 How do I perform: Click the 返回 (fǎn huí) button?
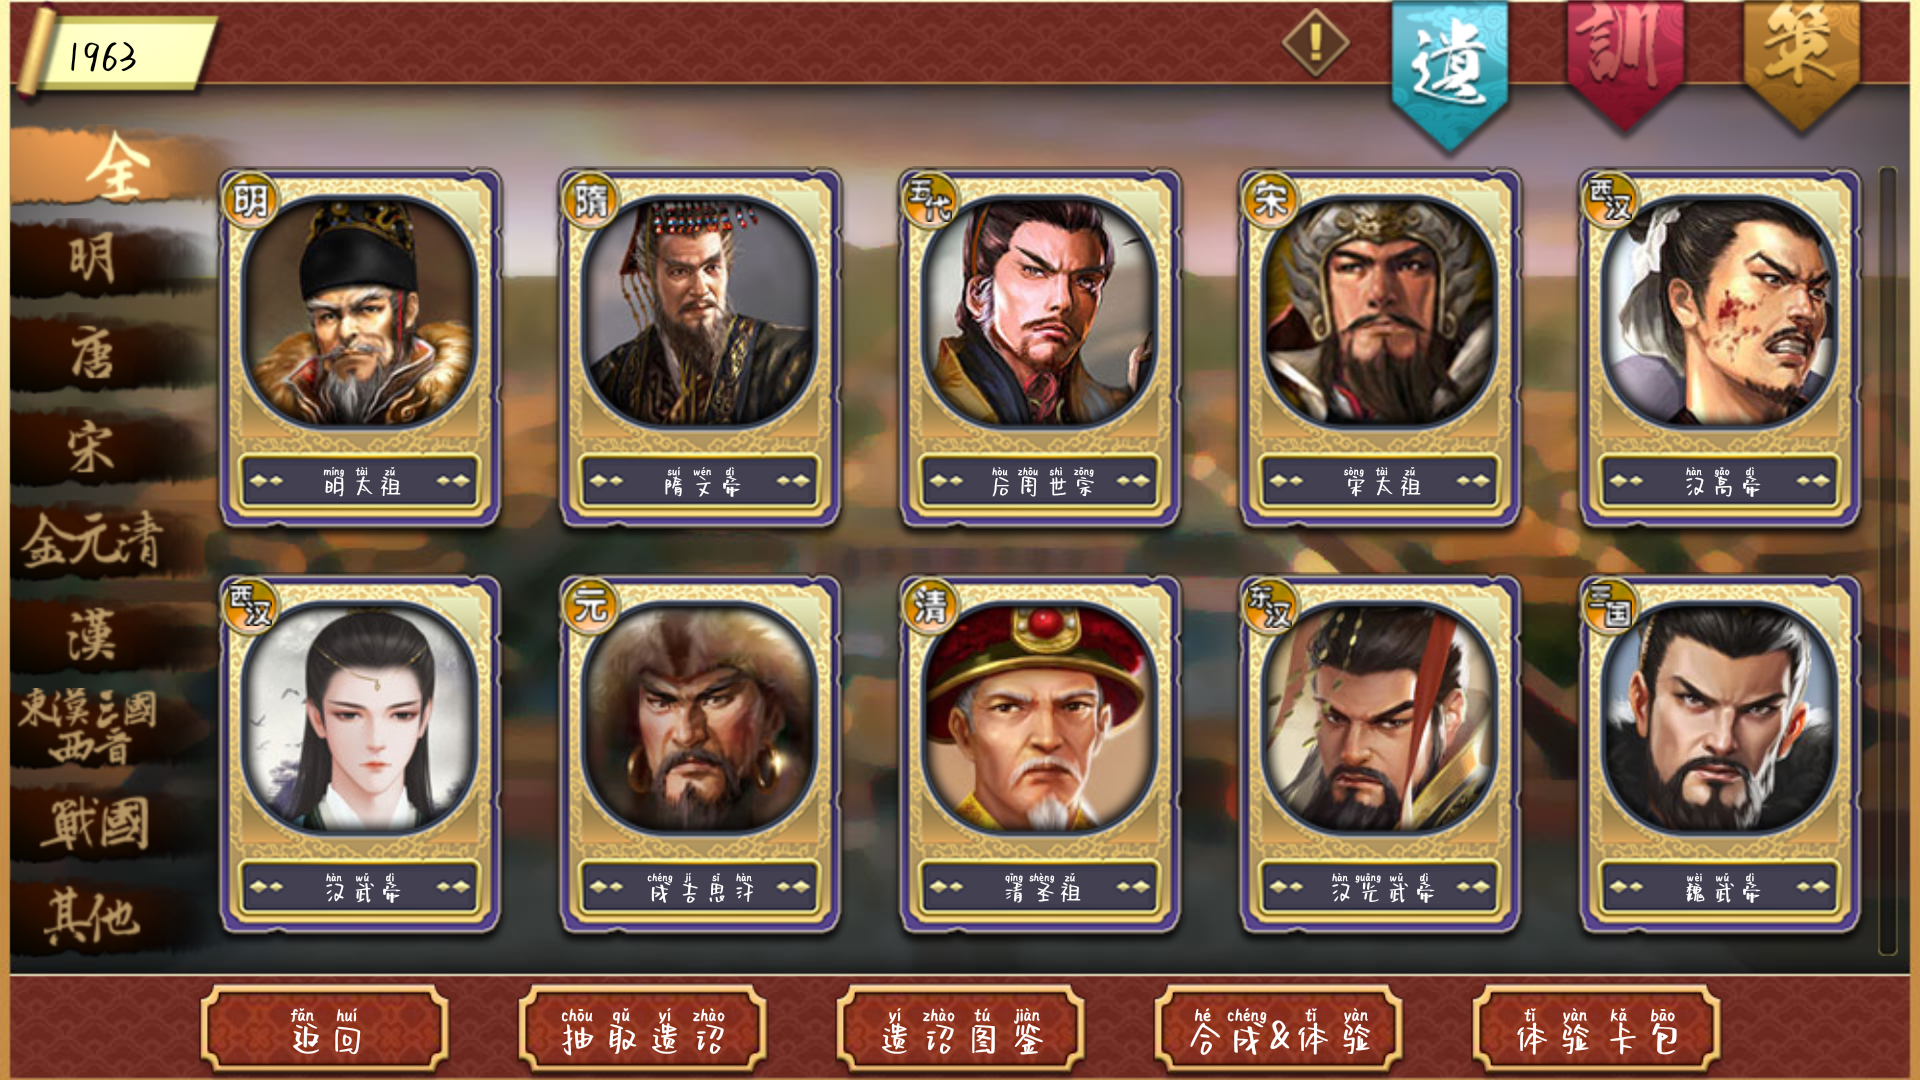325,1029
